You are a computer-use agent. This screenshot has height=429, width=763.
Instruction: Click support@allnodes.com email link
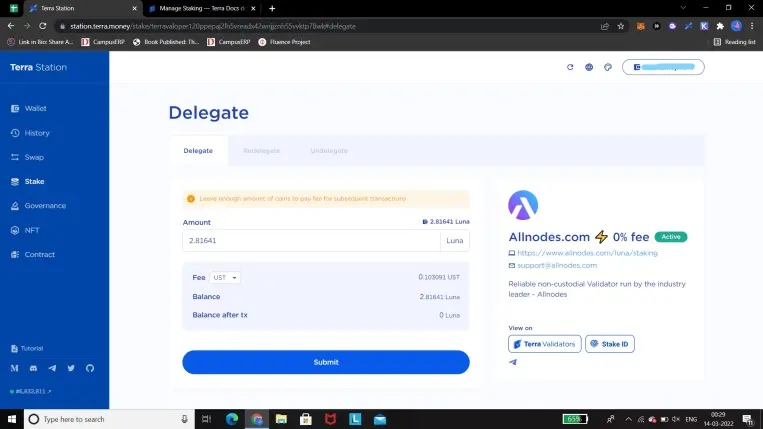point(557,266)
